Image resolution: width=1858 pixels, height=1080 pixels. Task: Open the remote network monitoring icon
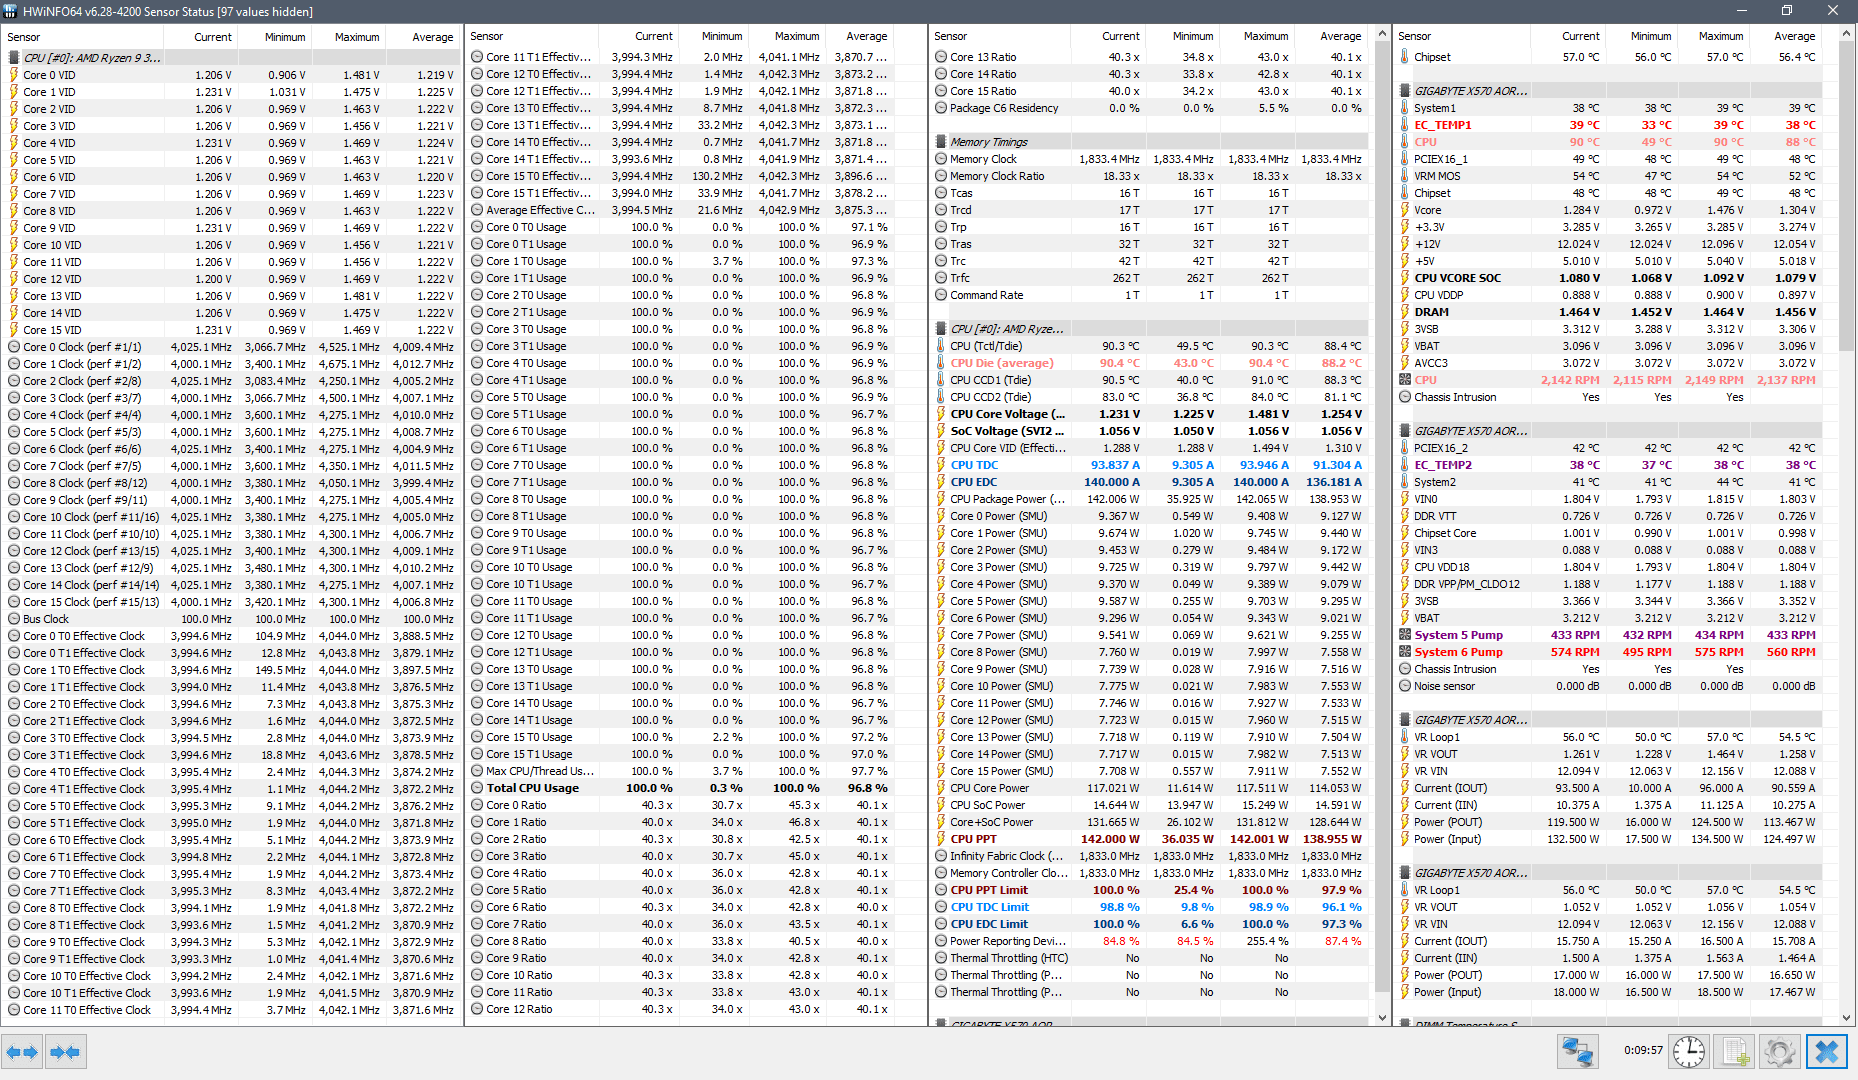pos(1578,1052)
